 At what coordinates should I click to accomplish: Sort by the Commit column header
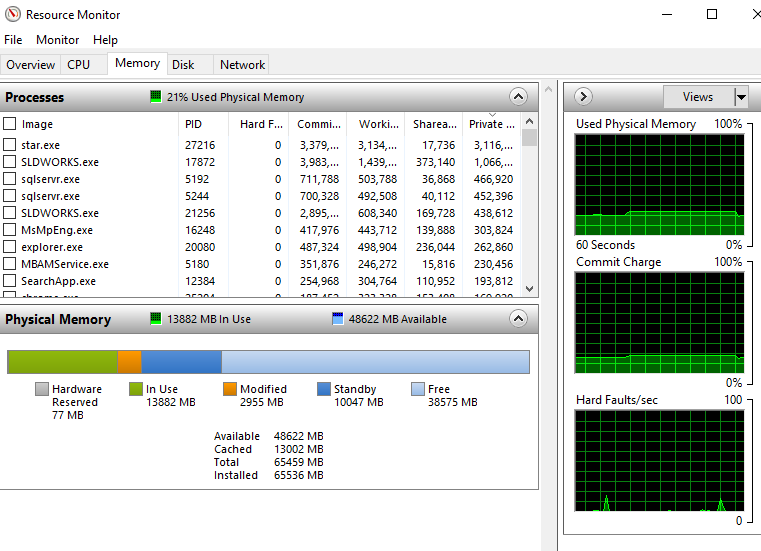click(318, 124)
